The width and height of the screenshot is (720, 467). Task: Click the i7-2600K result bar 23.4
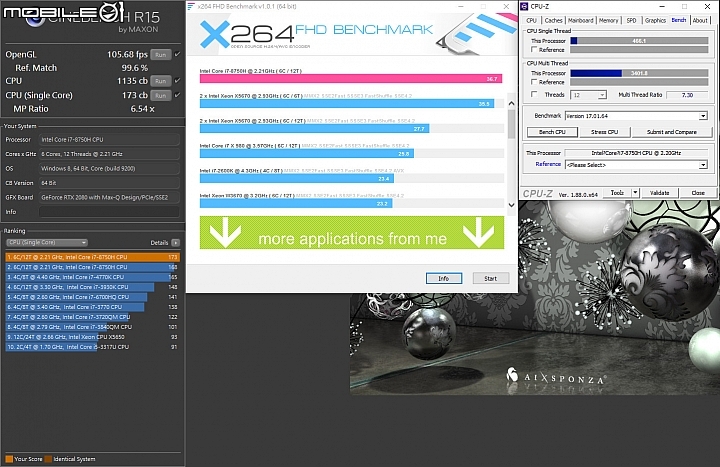point(297,179)
